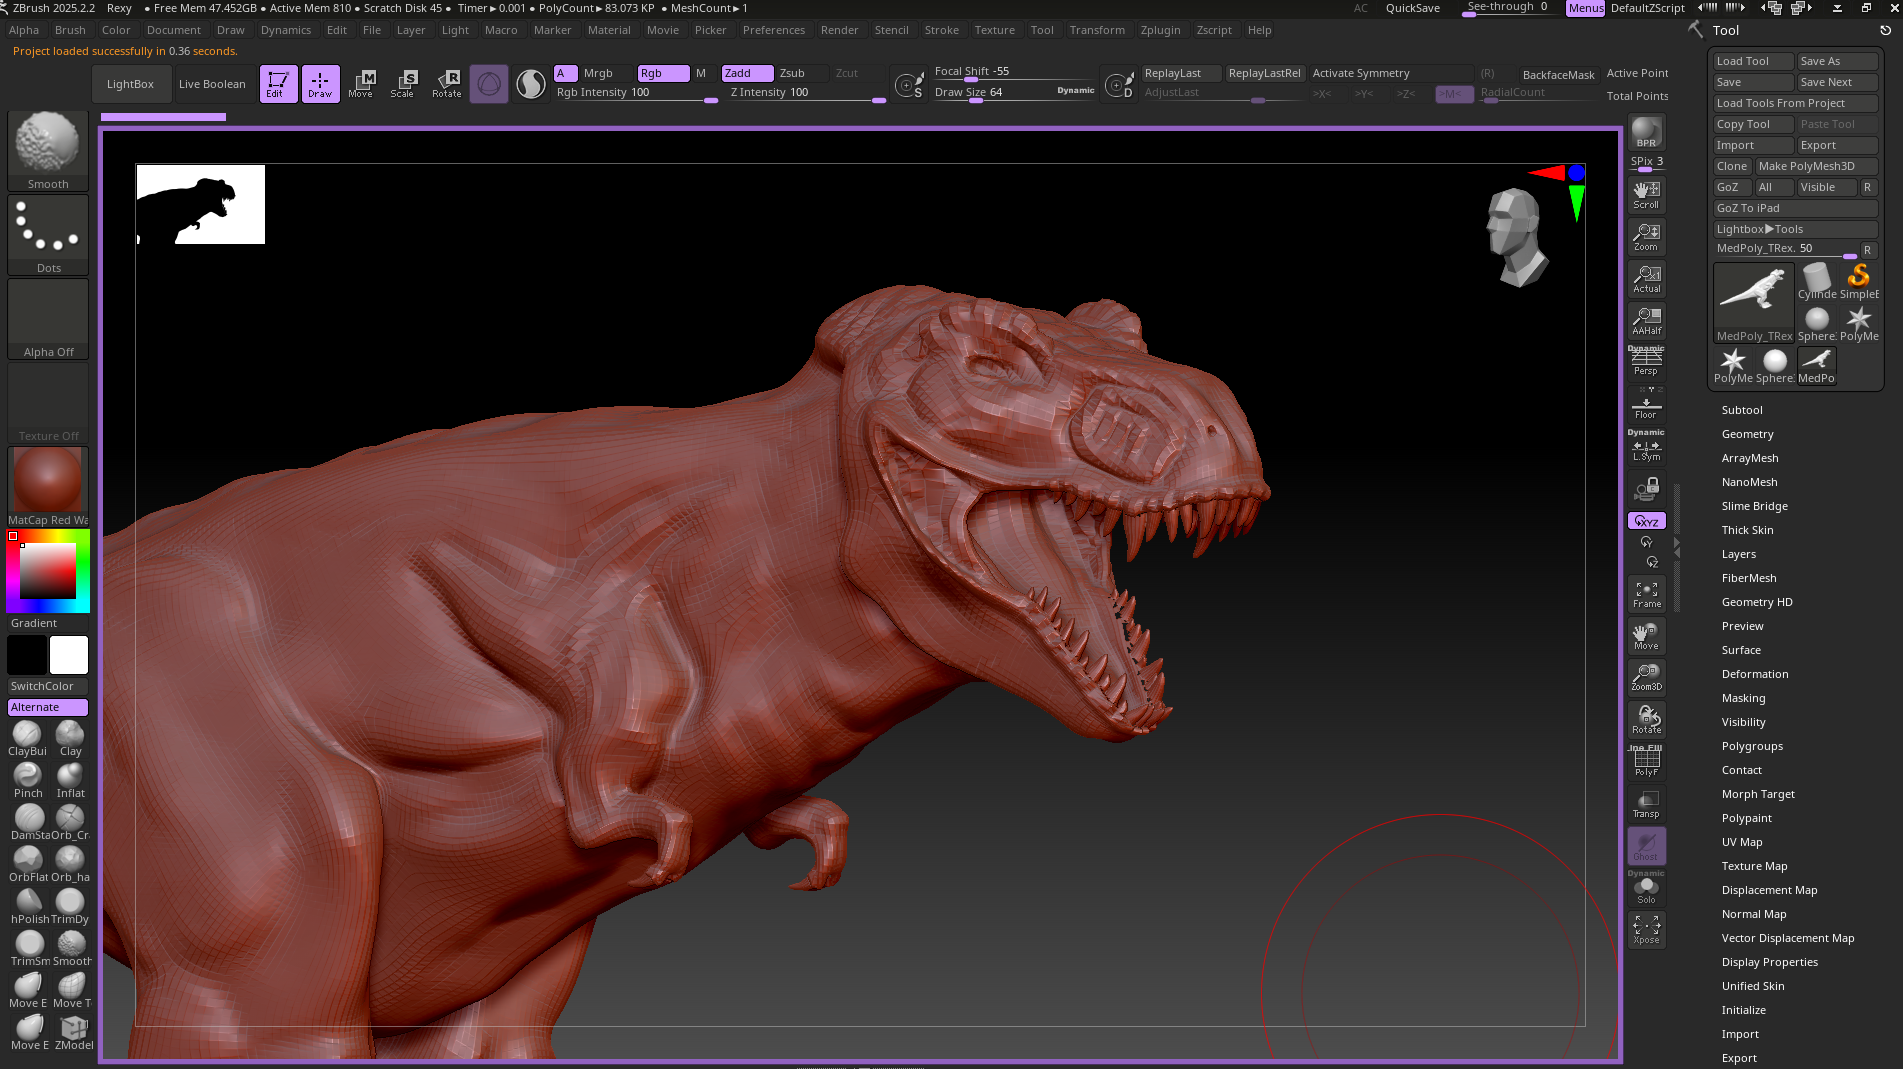Click the GoZ To iPad button
Image resolution: width=1903 pixels, height=1069 pixels.
click(x=1795, y=208)
